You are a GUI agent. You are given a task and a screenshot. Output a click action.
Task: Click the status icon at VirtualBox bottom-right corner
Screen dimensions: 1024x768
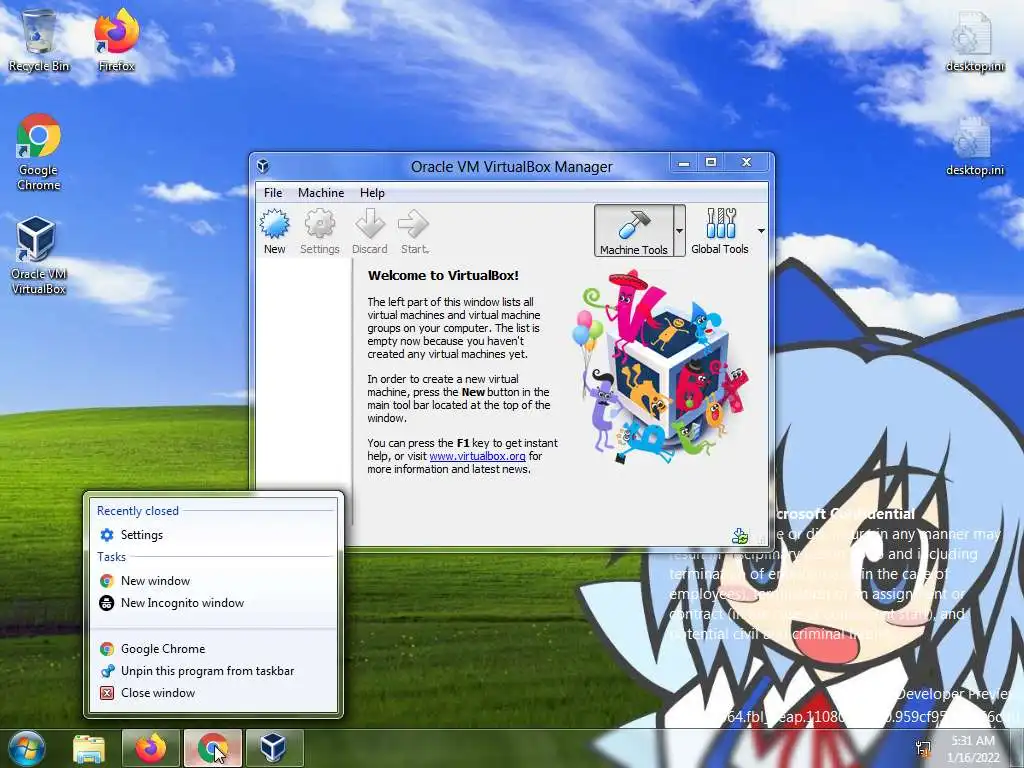(740, 536)
